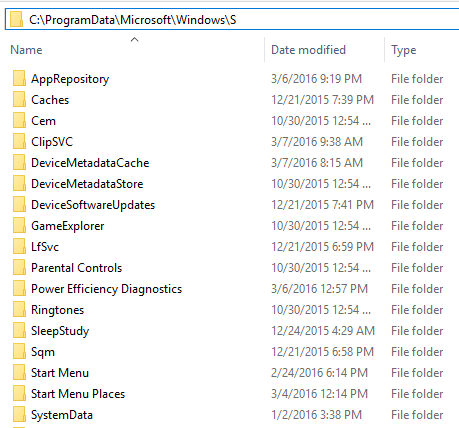Viewport: 459px width, 428px height.
Task: Click the AppRepository folder icon
Action: click(x=19, y=79)
